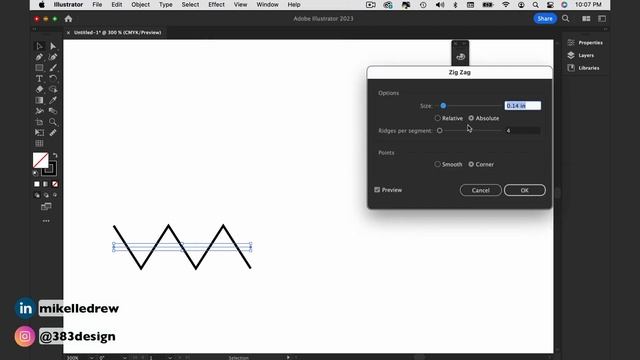Close the Untitled-1 document tab
Screen dimensions: 640x360
click(68, 33)
